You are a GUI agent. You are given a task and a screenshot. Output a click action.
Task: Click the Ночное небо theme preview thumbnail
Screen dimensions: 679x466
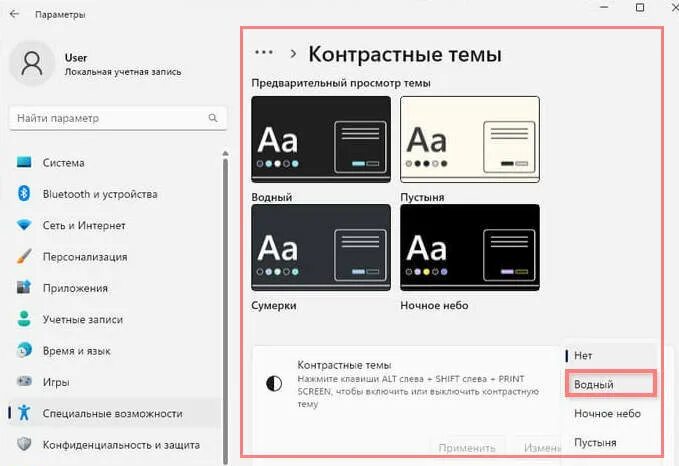(470, 247)
